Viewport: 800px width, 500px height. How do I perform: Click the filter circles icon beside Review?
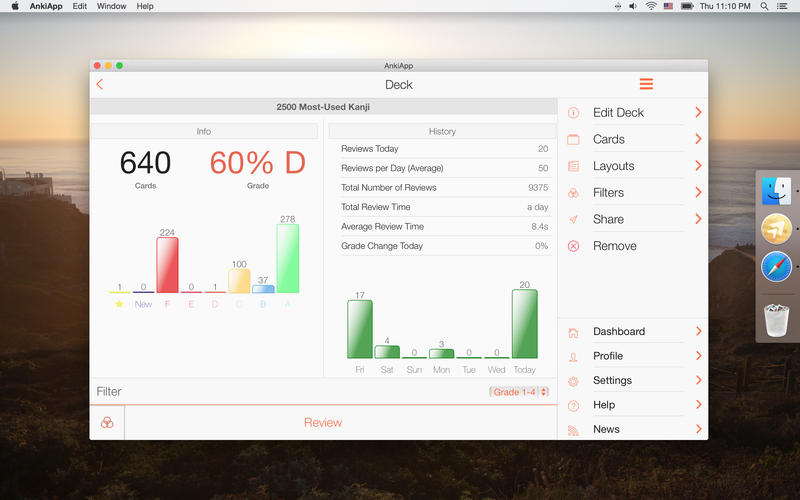click(x=107, y=422)
